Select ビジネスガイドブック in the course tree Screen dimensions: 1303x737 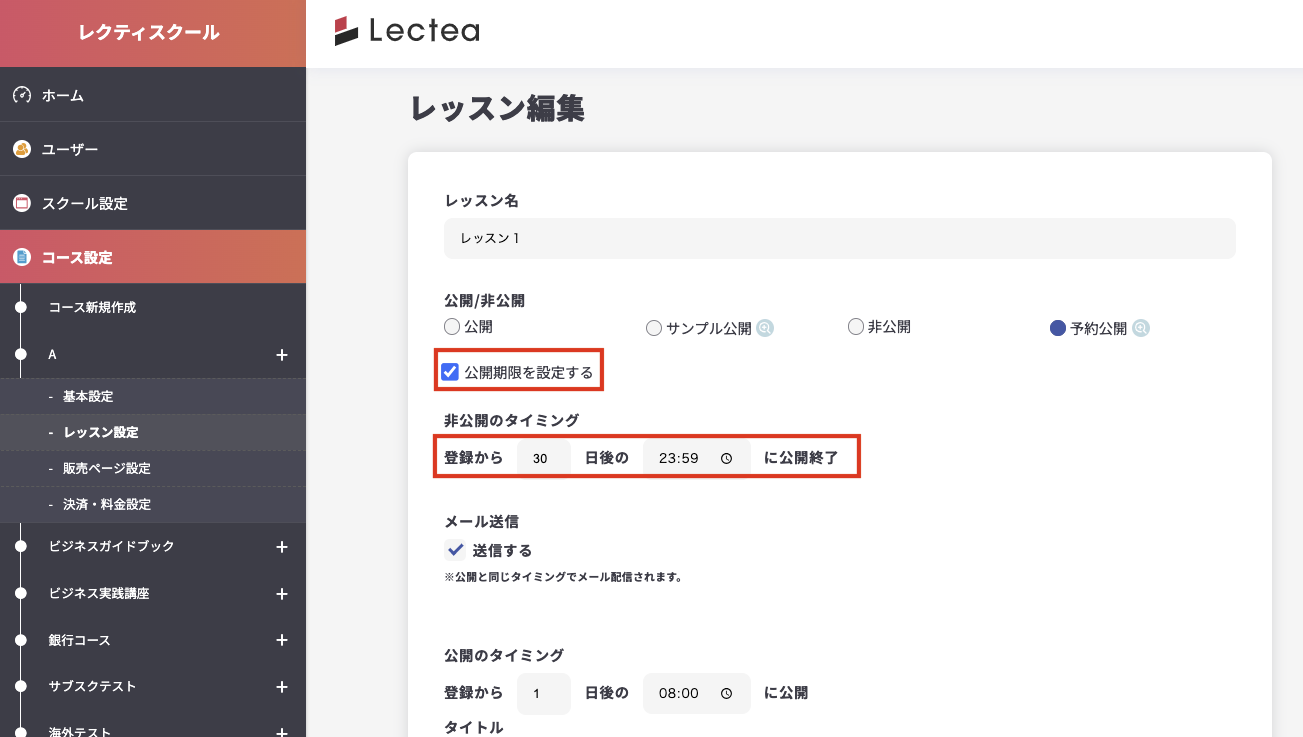[x=111, y=547]
